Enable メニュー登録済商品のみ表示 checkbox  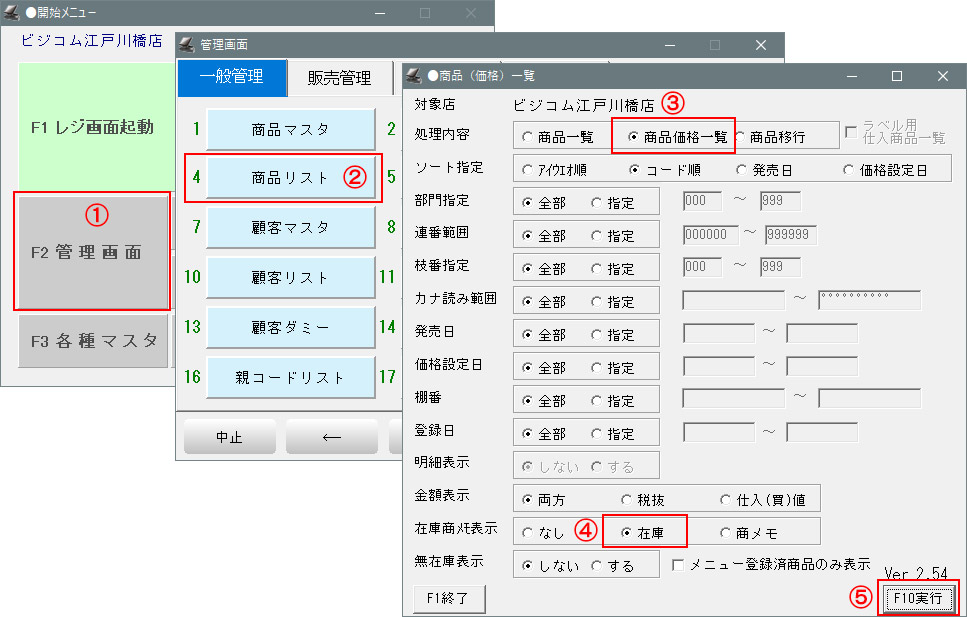tap(679, 565)
